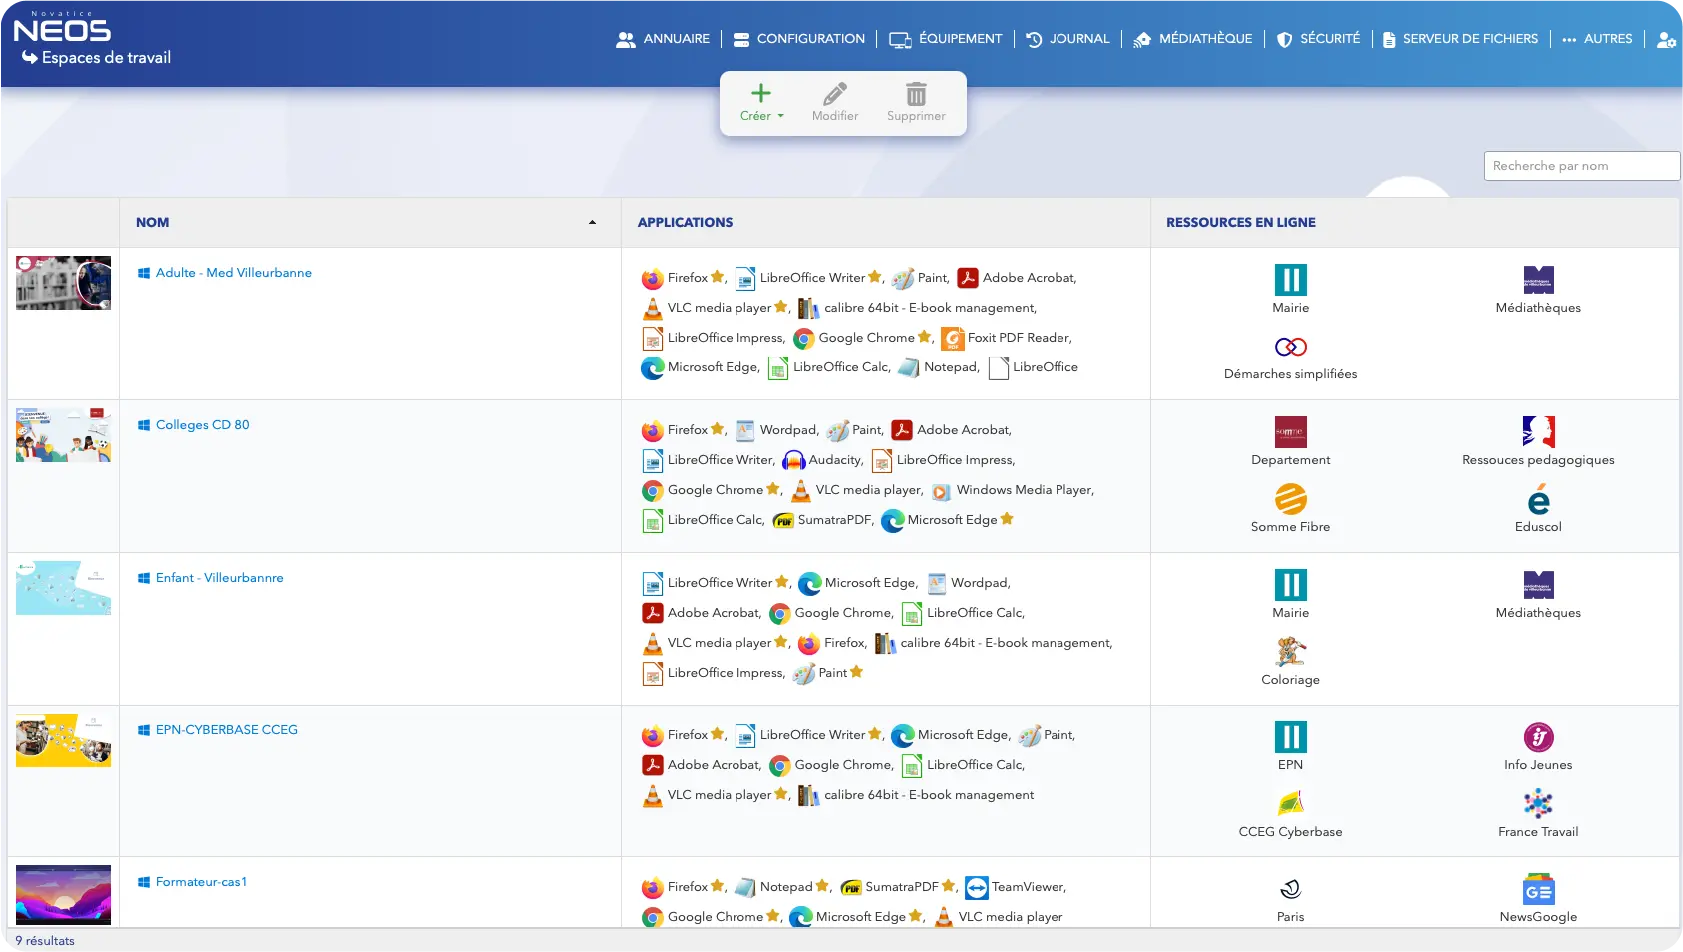1683x952 pixels.
Task: Open the Créer dropdown
Action: [x=761, y=103]
